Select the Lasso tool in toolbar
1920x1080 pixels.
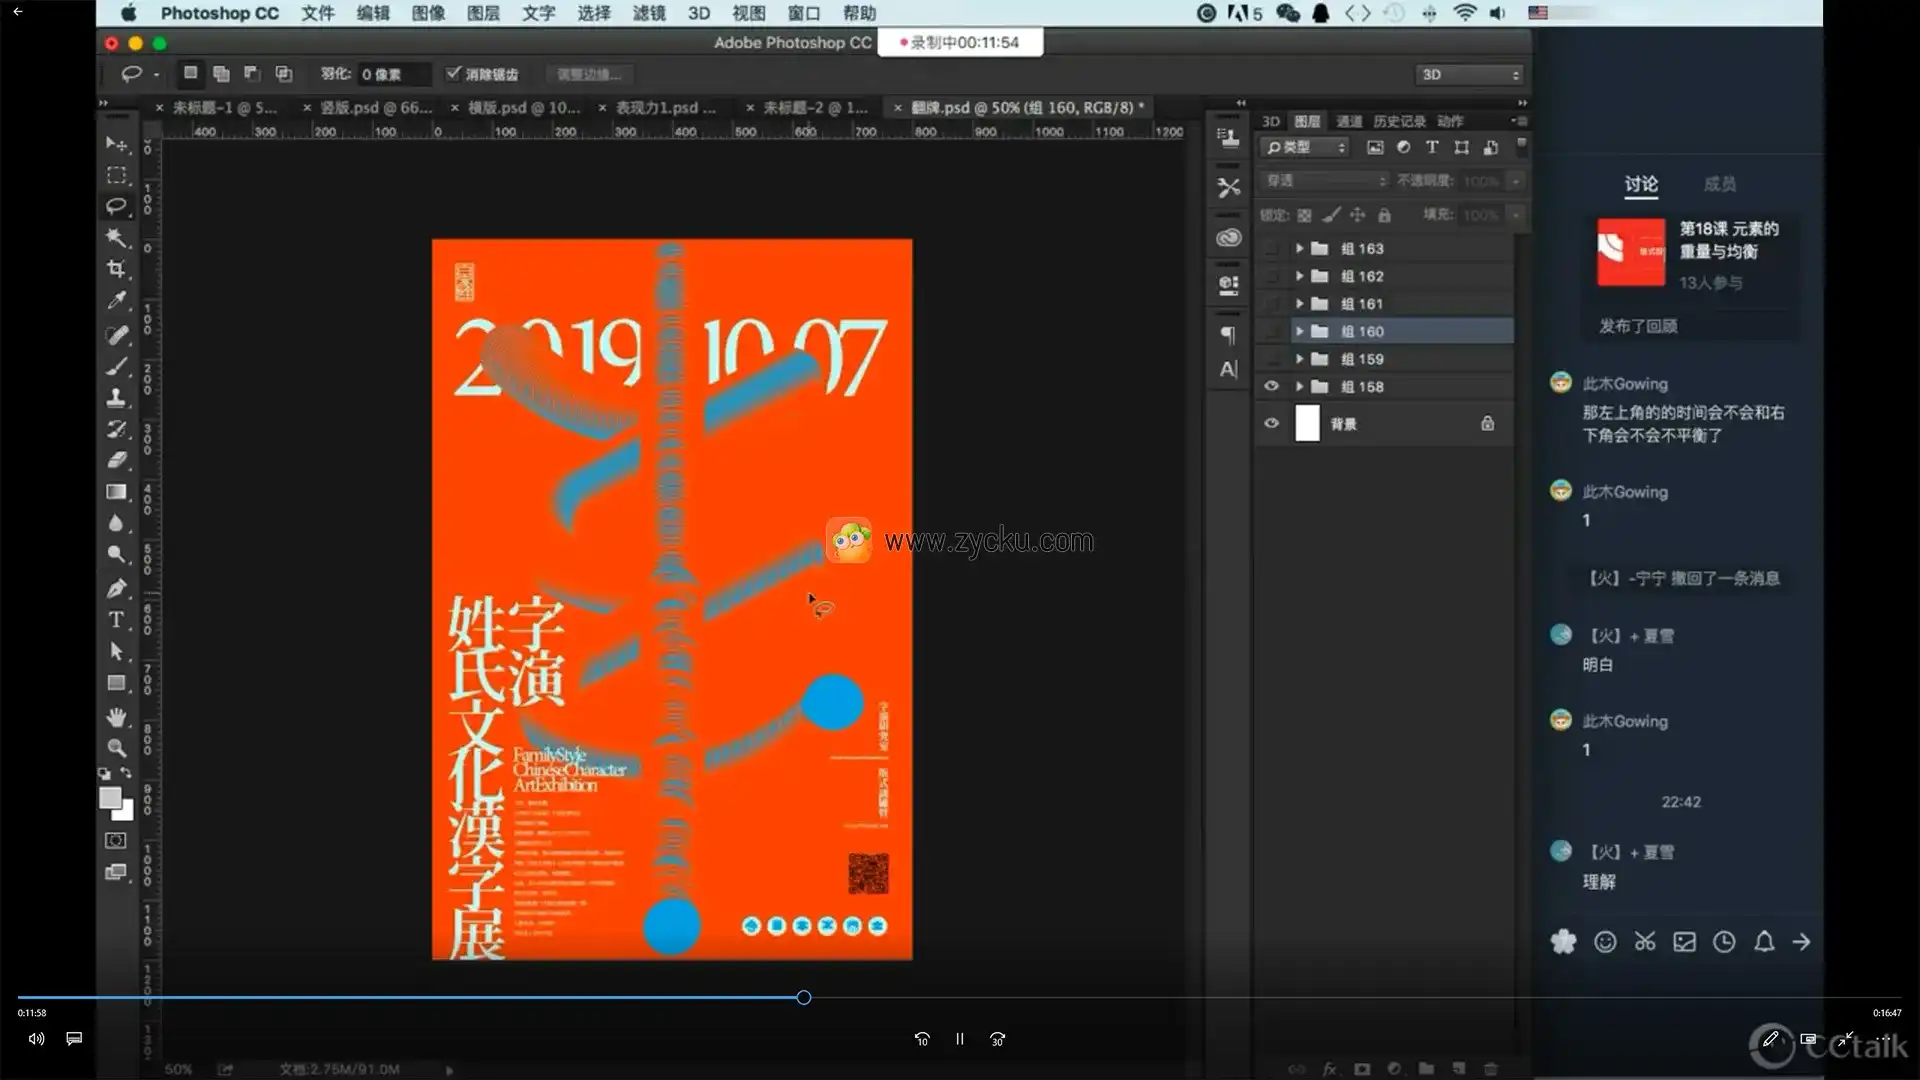pyautogui.click(x=117, y=206)
